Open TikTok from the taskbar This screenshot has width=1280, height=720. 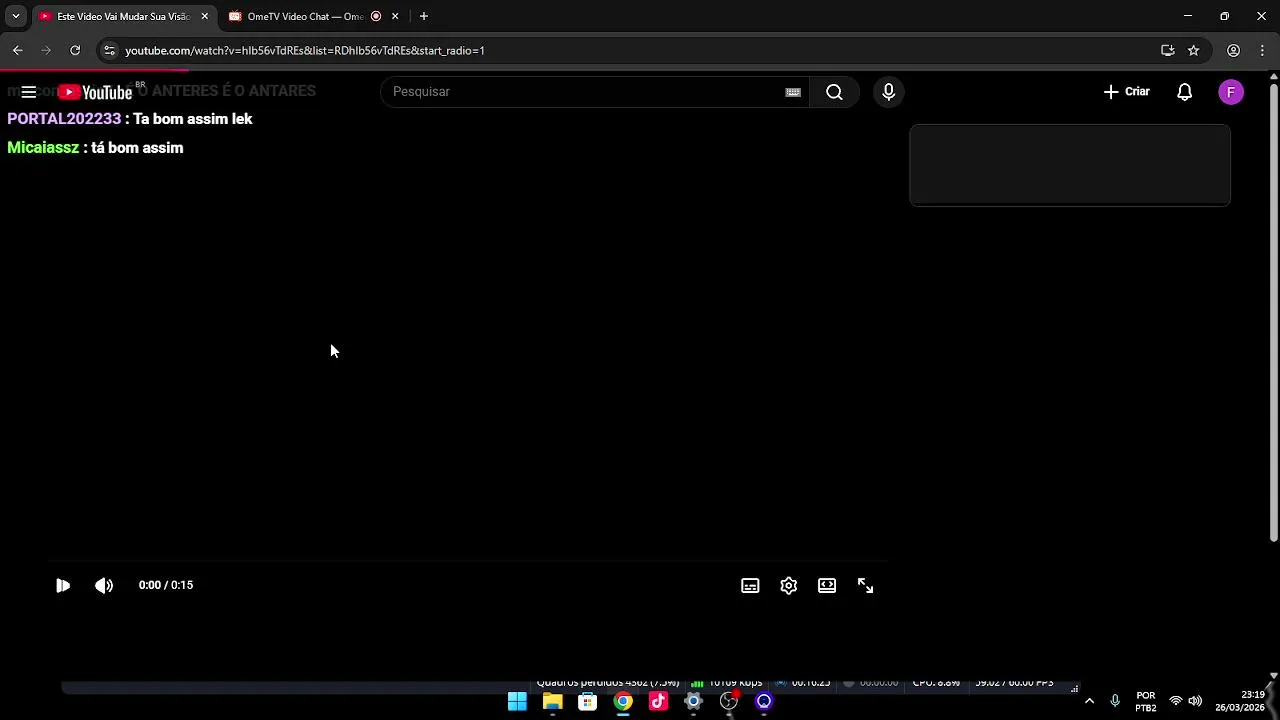(658, 701)
